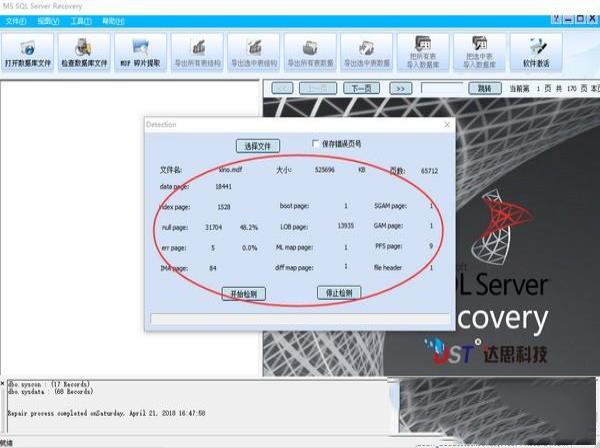Click the 跳转 jump button
600x448 pixels.
click(485, 88)
